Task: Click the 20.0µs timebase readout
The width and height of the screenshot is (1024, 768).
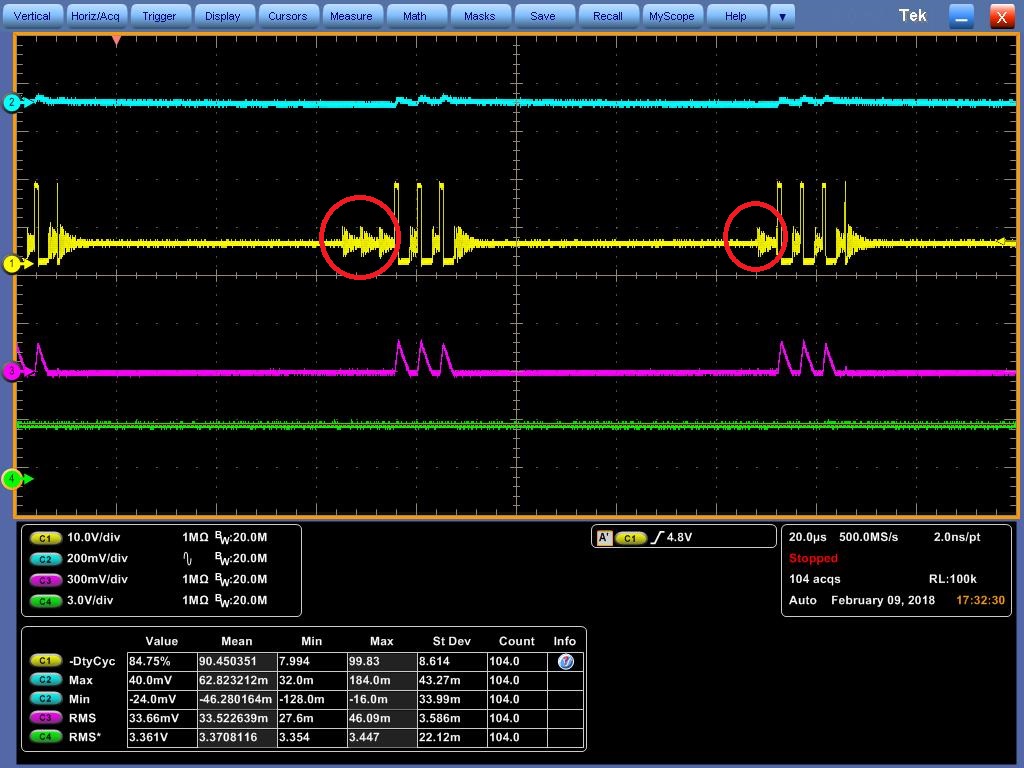Action: click(x=808, y=537)
